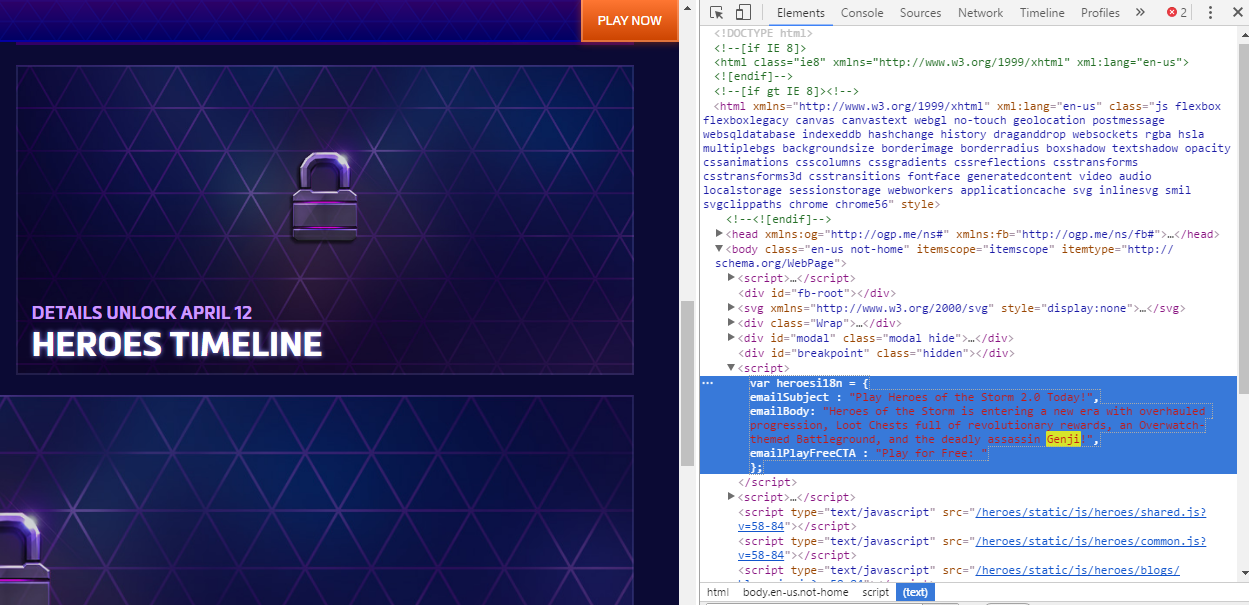Click the emailSubject line in script
The width and height of the screenshot is (1249, 605).
click(x=925, y=397)
